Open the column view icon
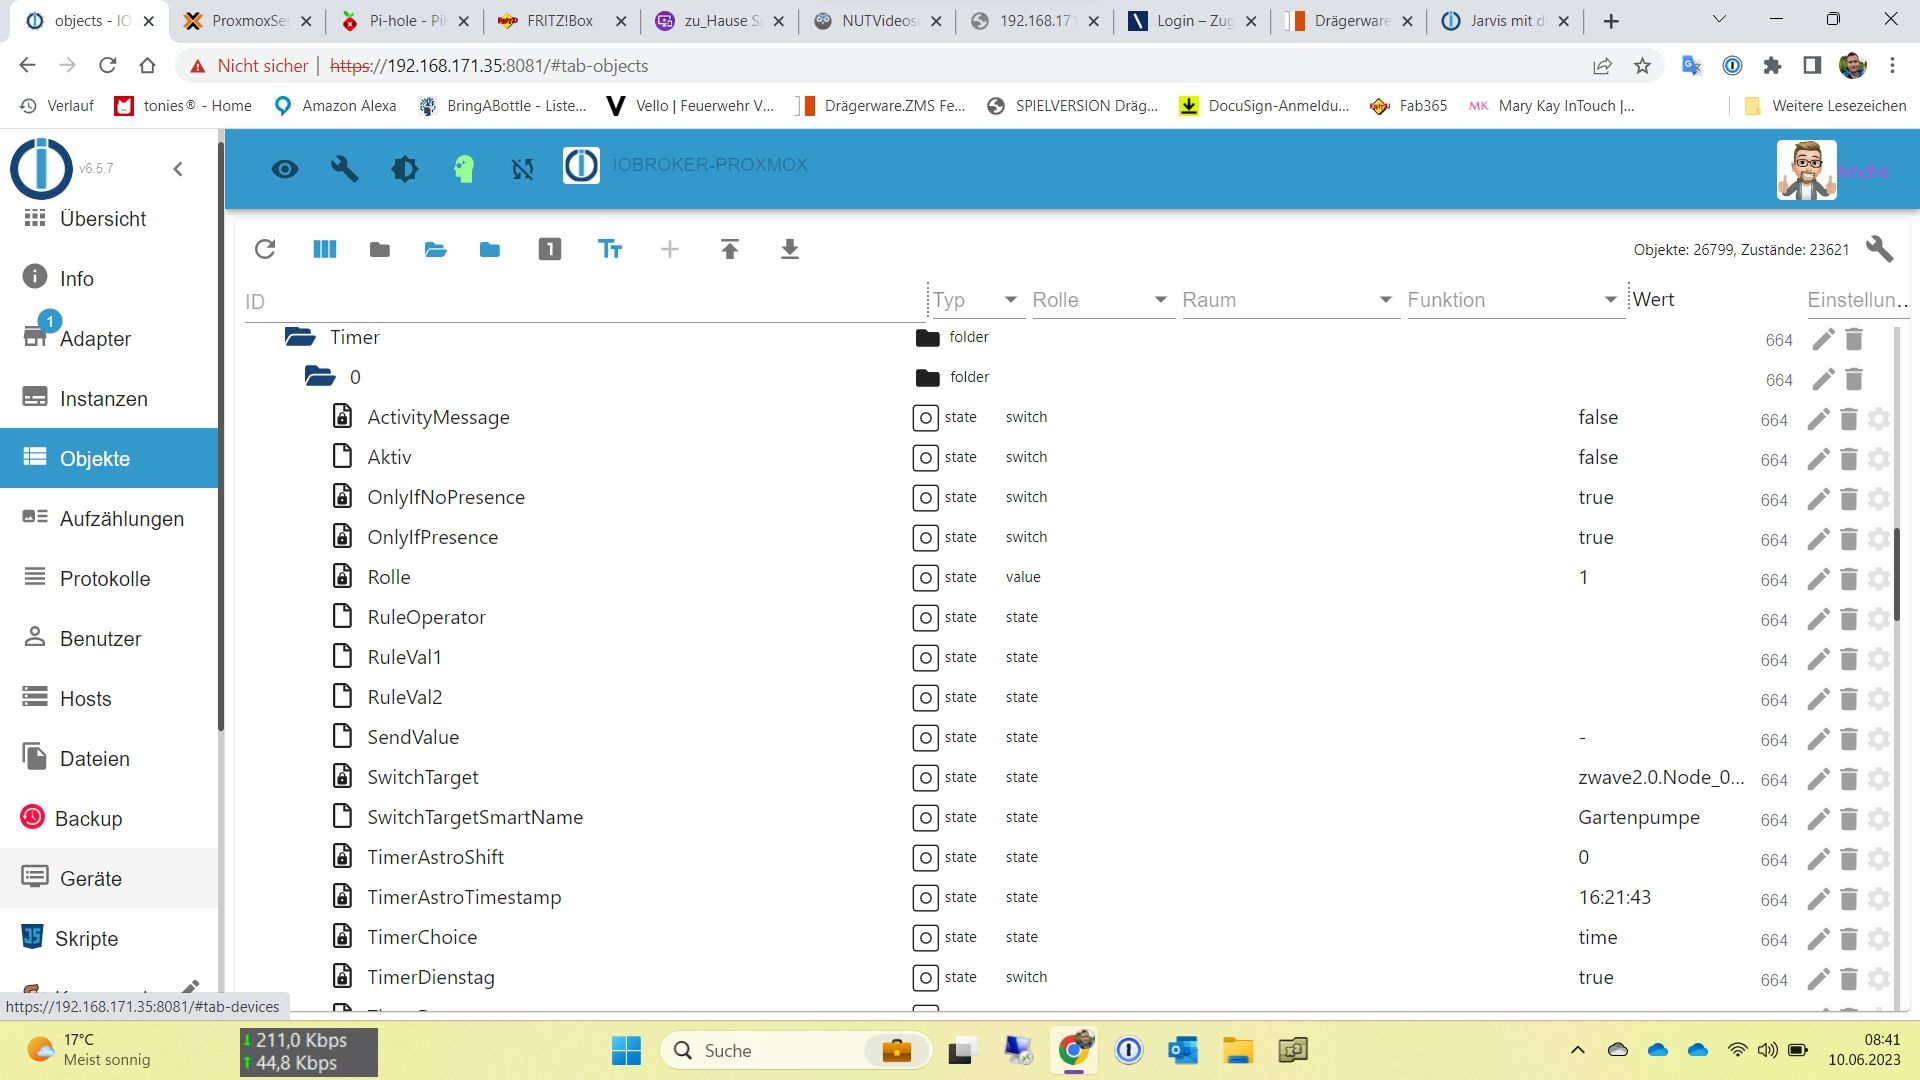Viewport: 1920px width, 1080px height. [324, 249]
